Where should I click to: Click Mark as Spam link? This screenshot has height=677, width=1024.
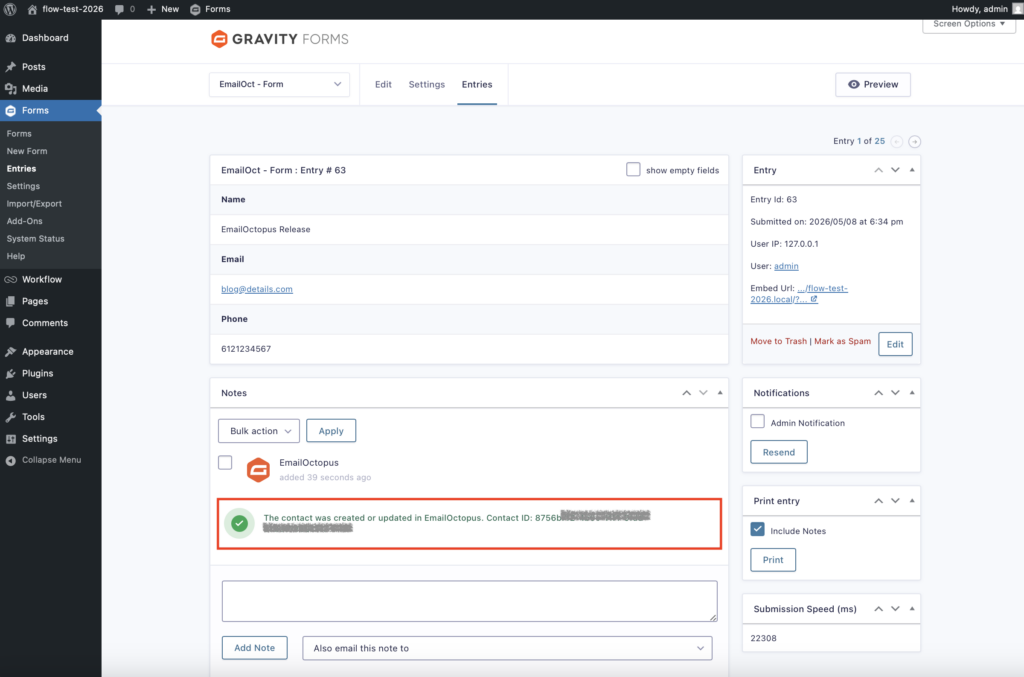point(842,341)
